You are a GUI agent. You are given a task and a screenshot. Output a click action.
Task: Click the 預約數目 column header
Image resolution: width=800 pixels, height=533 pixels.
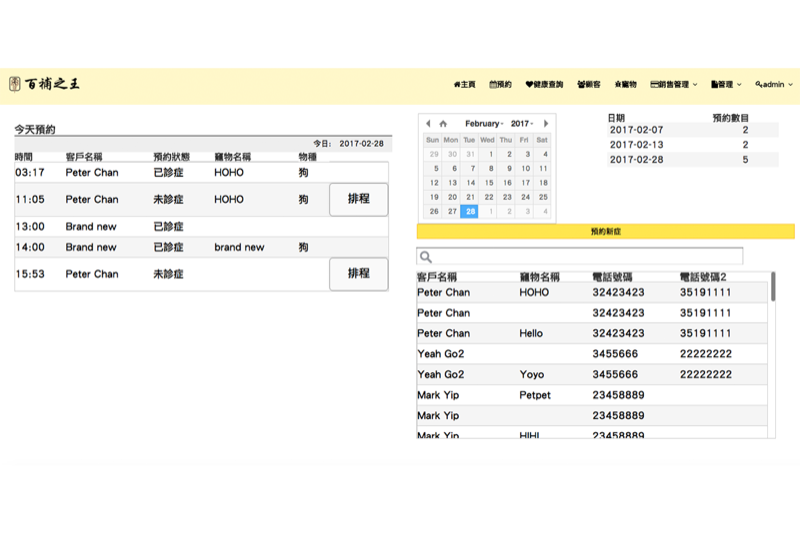pos(731,118)
